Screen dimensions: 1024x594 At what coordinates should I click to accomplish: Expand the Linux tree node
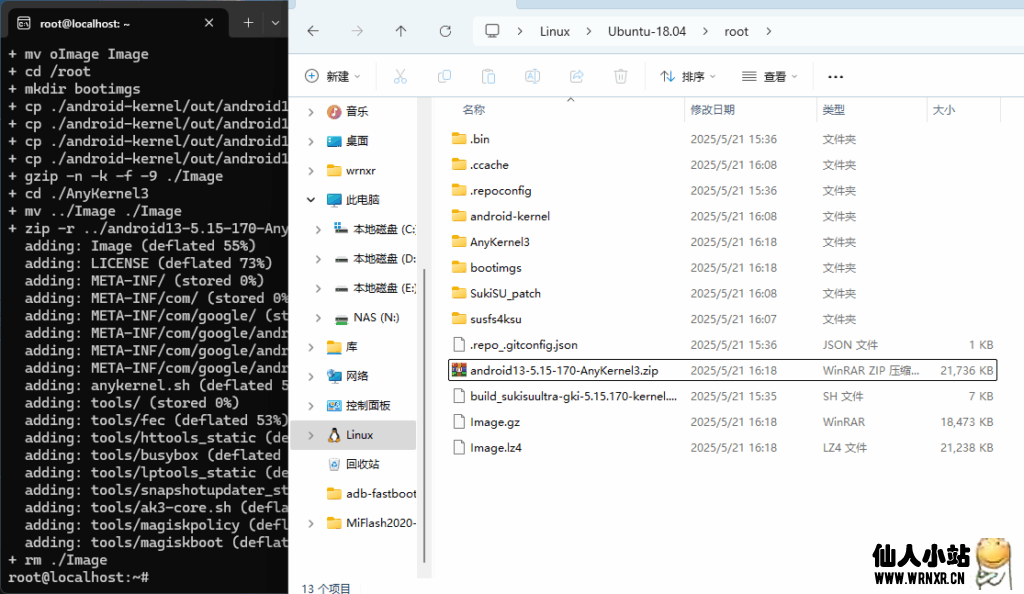(311, 435)
